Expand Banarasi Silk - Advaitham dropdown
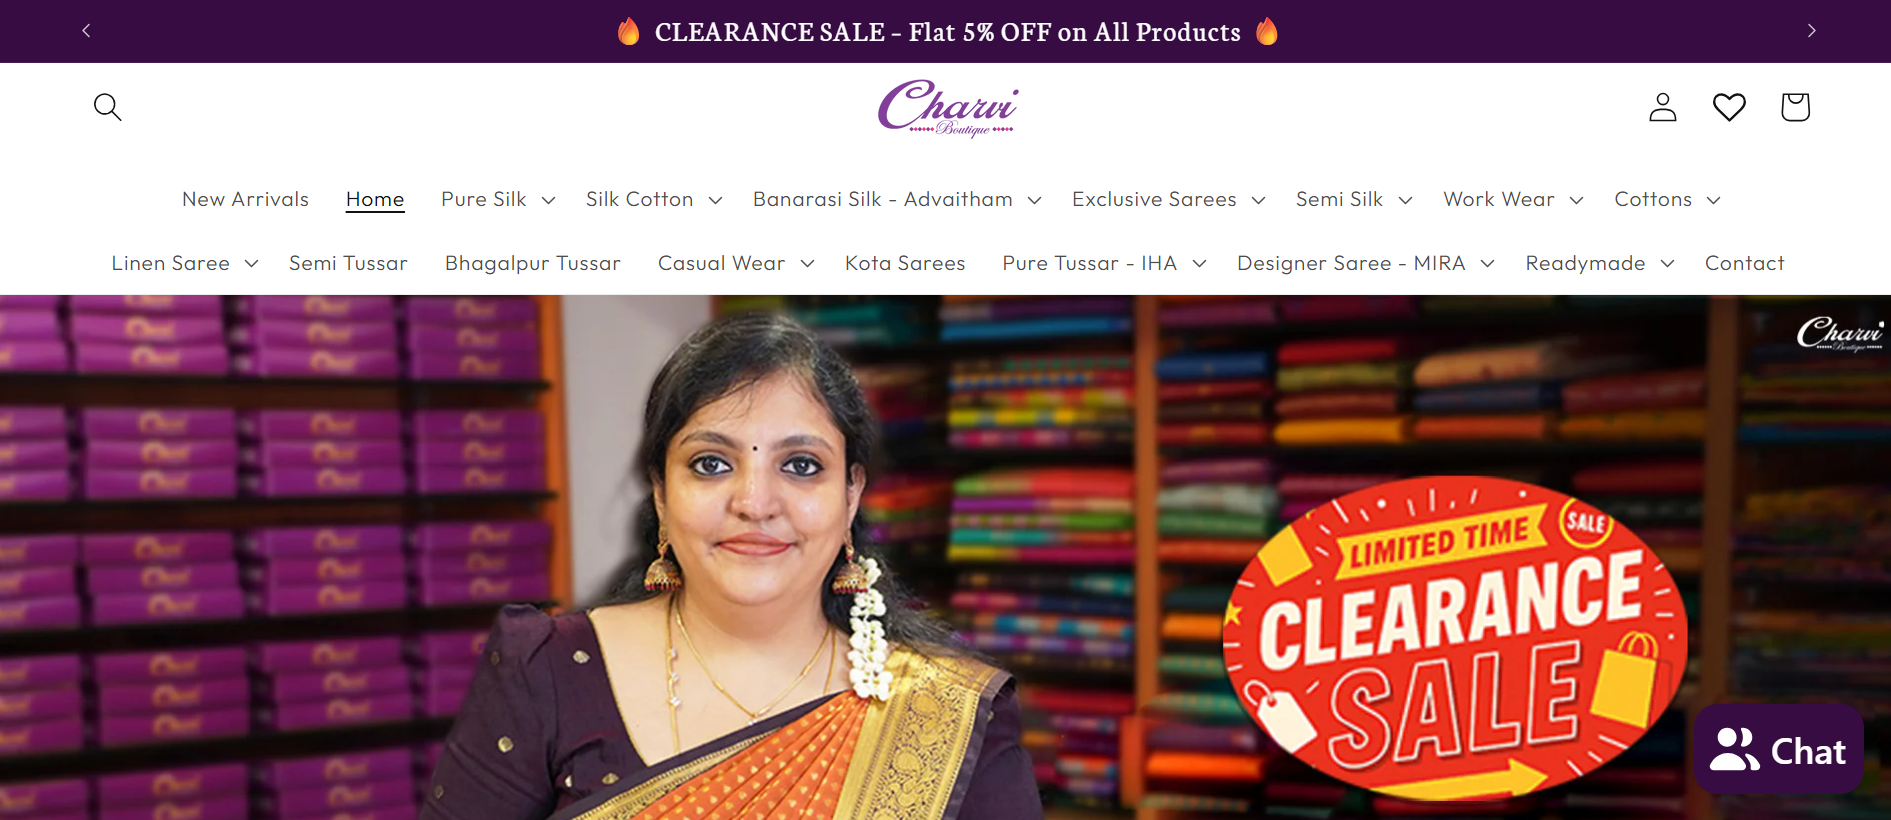The height and width of the screenshot is (820, 1891). pyautogui.click(x=897, y=200)
